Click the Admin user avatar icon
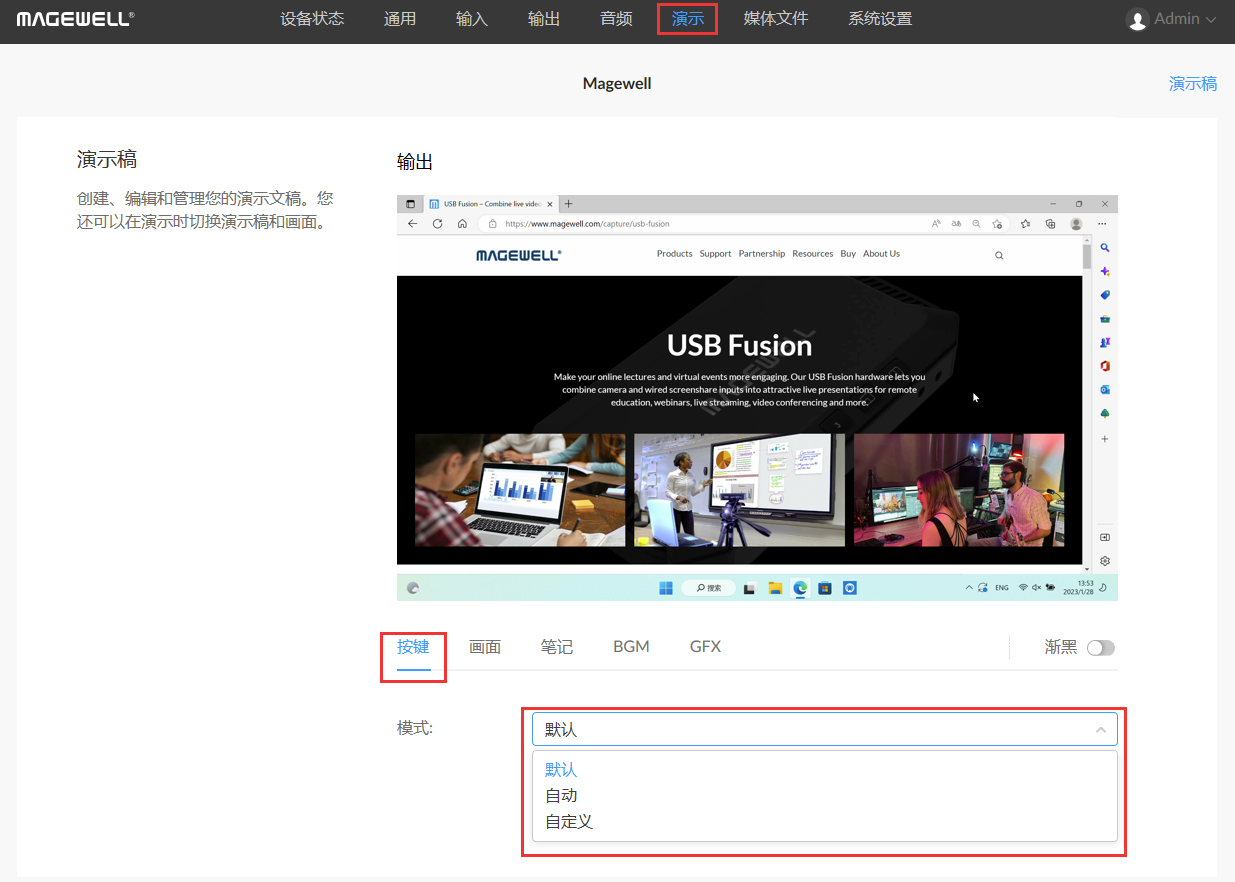The image size is (1235, 882). click(x=1137, y=19)
